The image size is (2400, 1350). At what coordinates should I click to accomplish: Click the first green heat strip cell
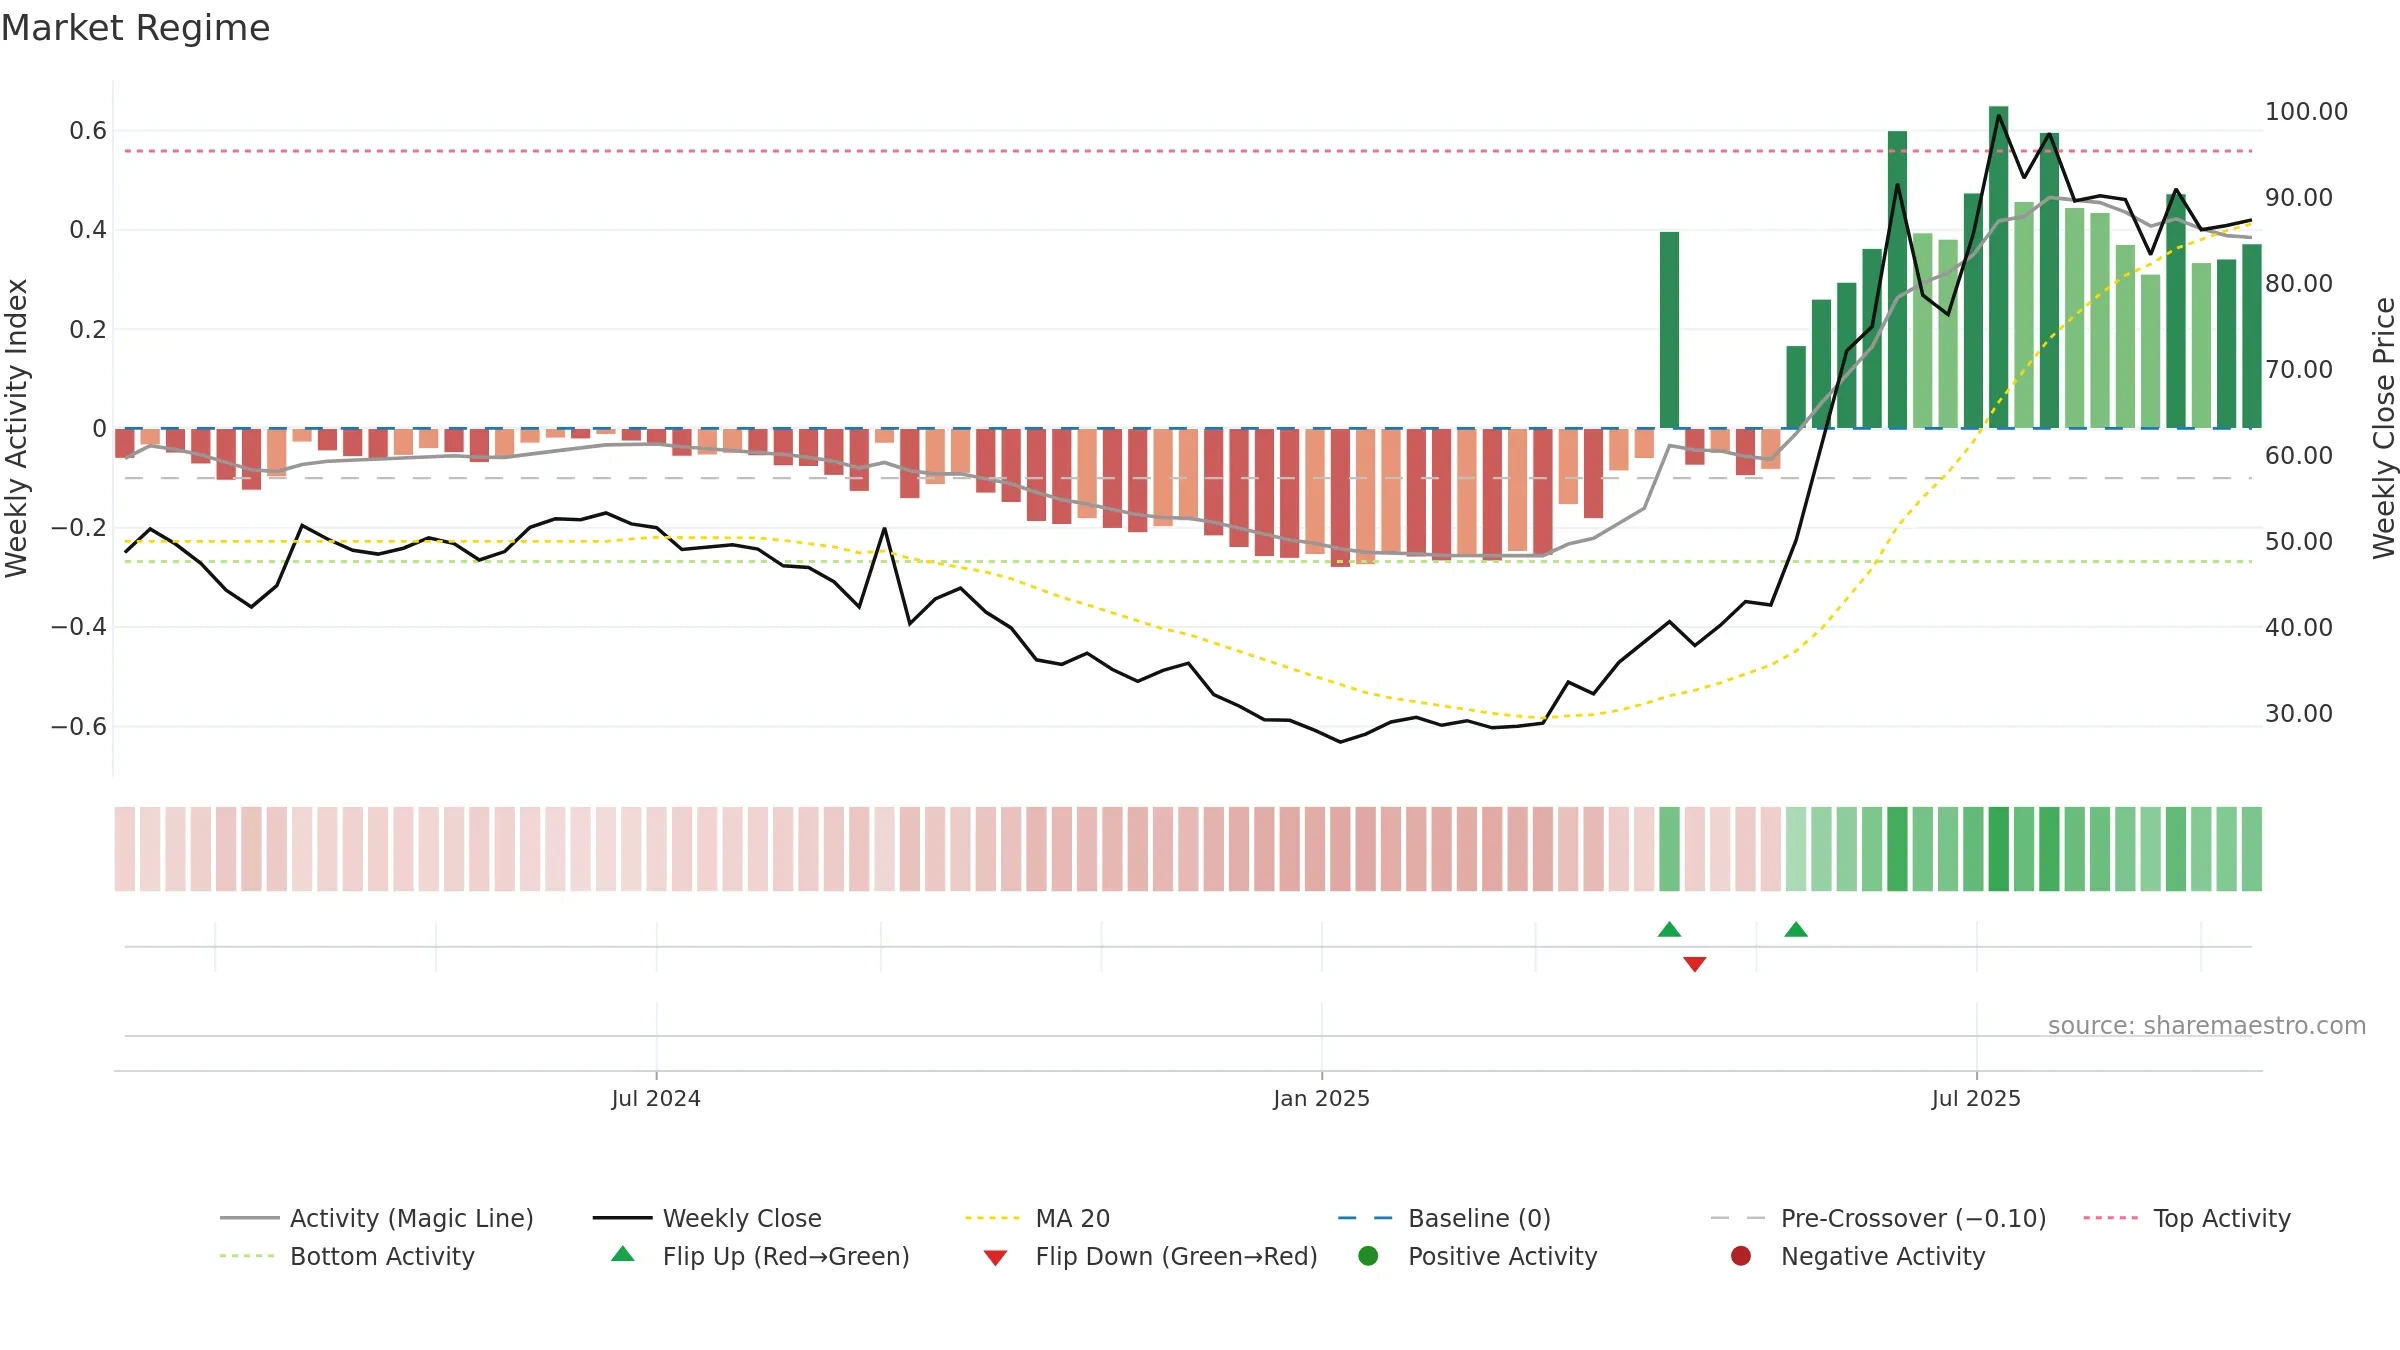pos(1669,849)
